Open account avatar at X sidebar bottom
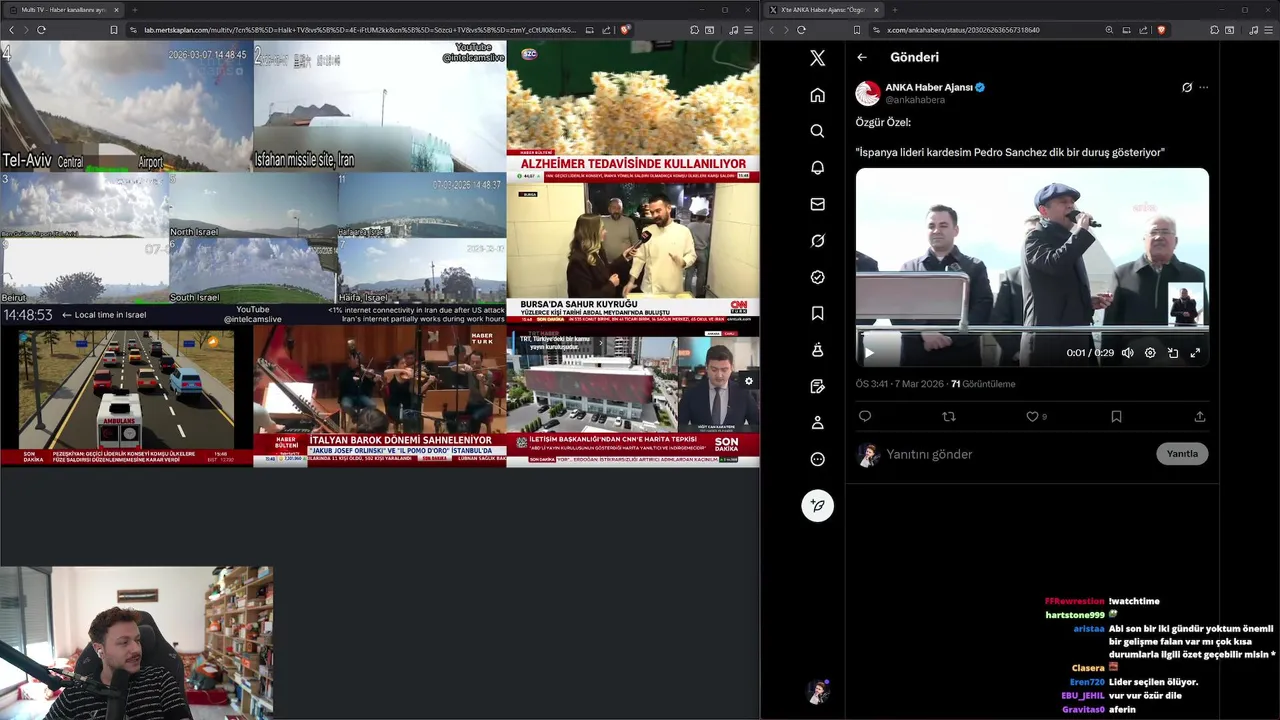Viewport: 1280px width, 720px height. (x=817, y=691)
